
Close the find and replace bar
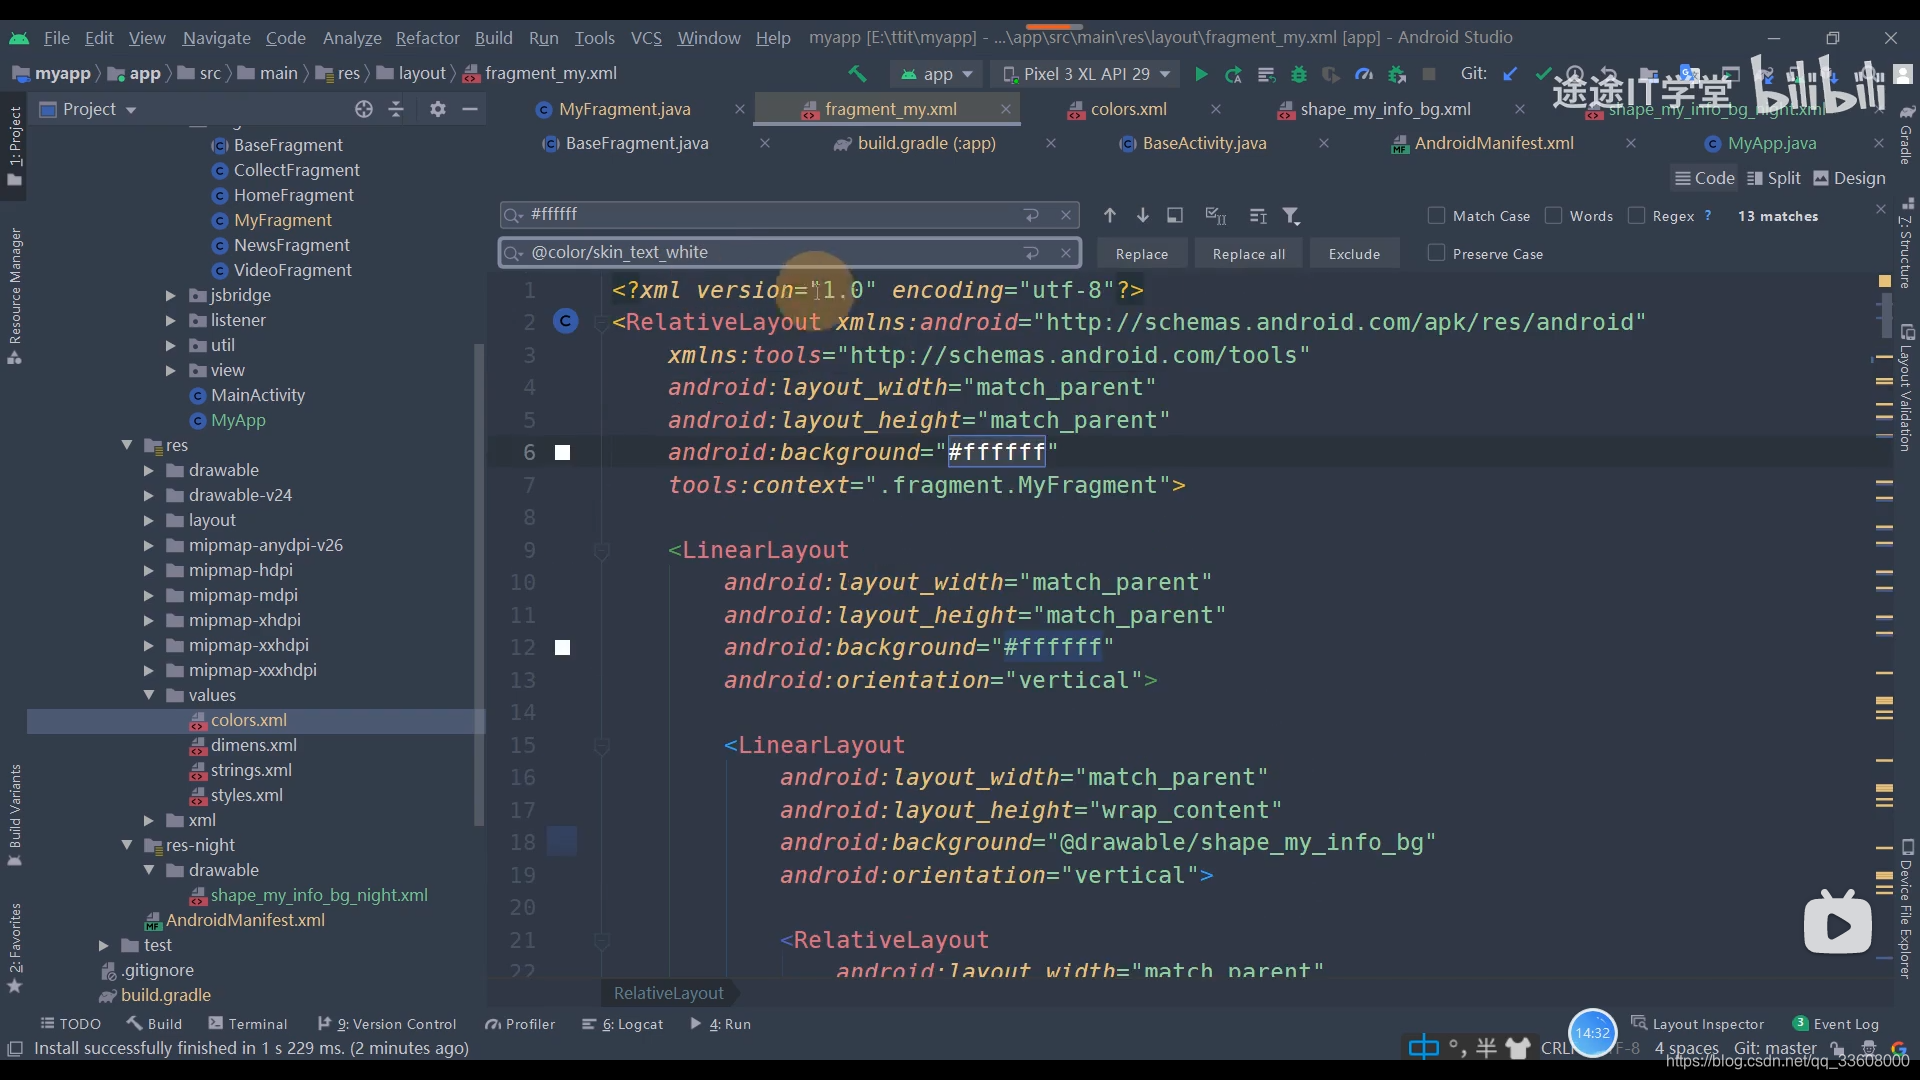click(x=1881, y=209)
